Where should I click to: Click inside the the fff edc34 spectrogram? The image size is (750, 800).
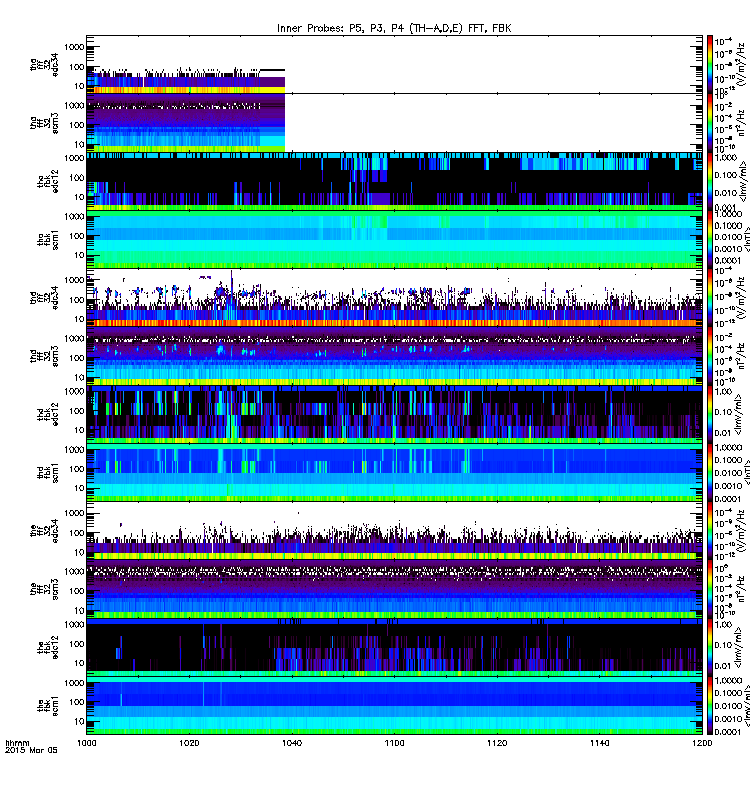[x=394, y=531]
